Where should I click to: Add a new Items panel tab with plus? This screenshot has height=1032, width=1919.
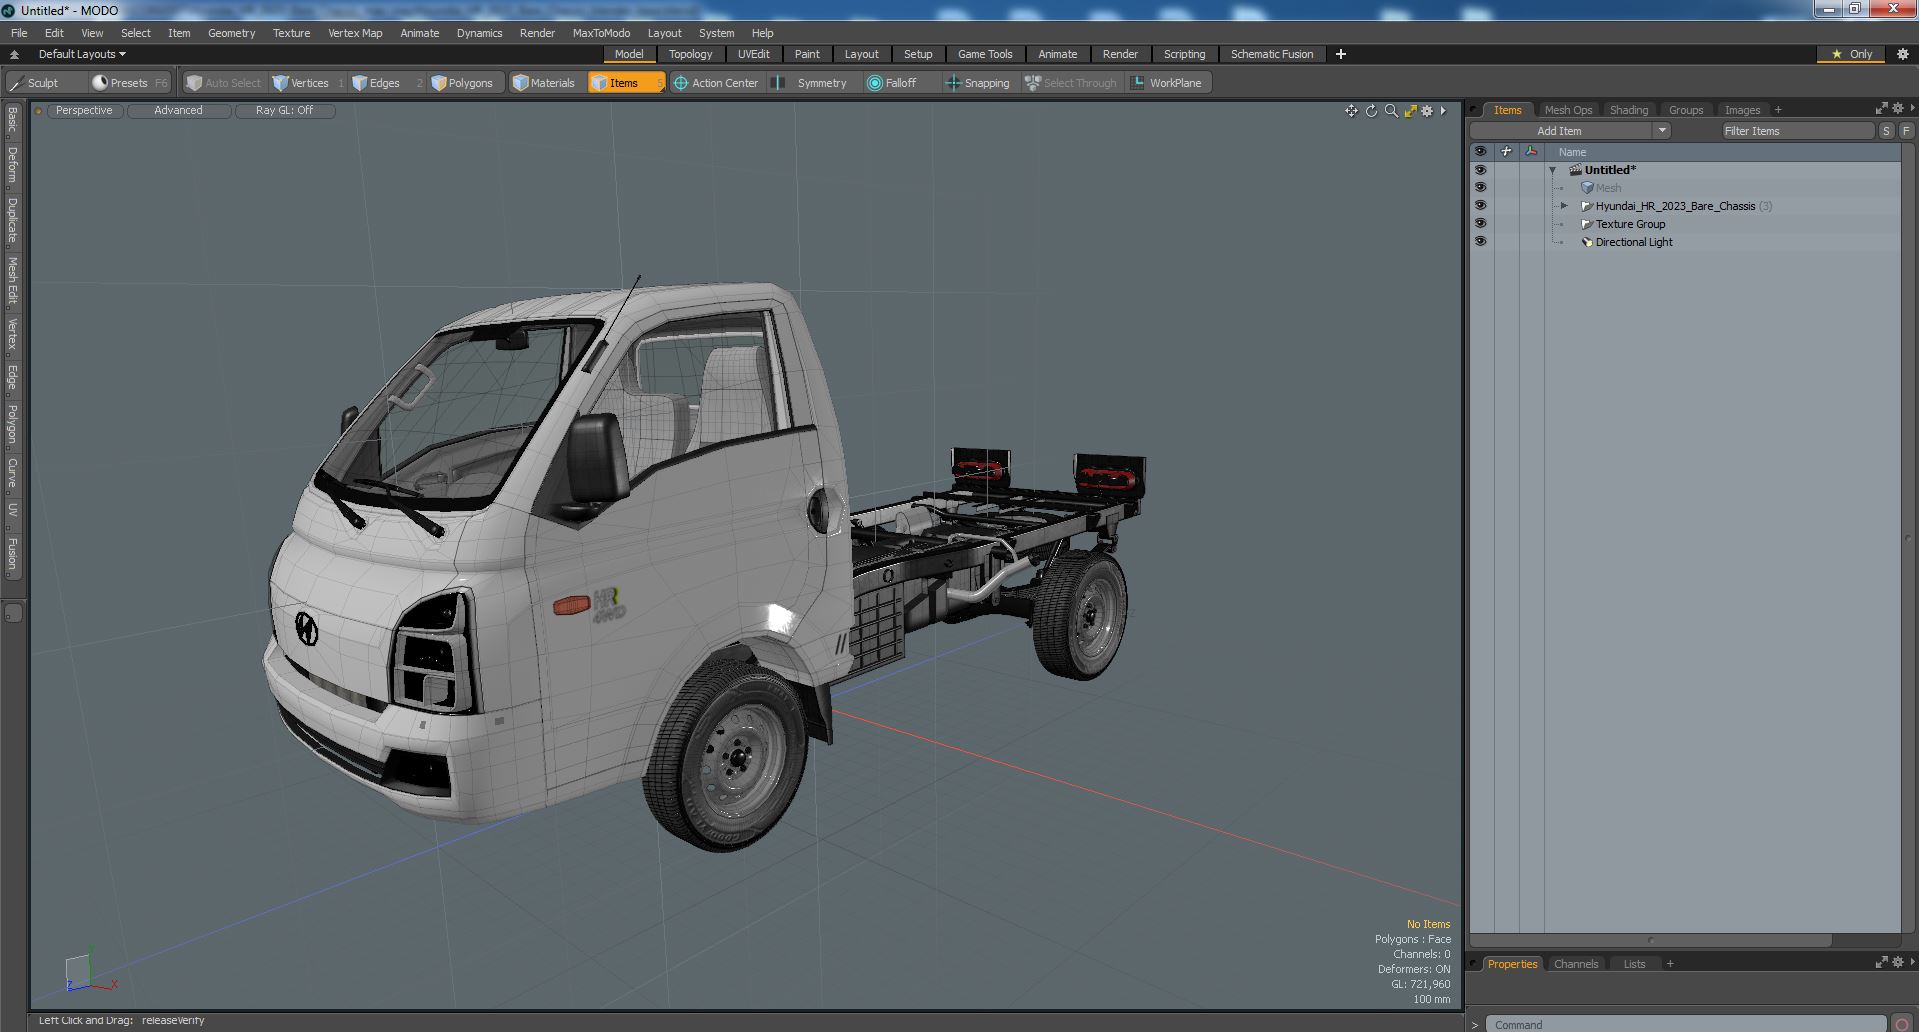click(1778, 110)
